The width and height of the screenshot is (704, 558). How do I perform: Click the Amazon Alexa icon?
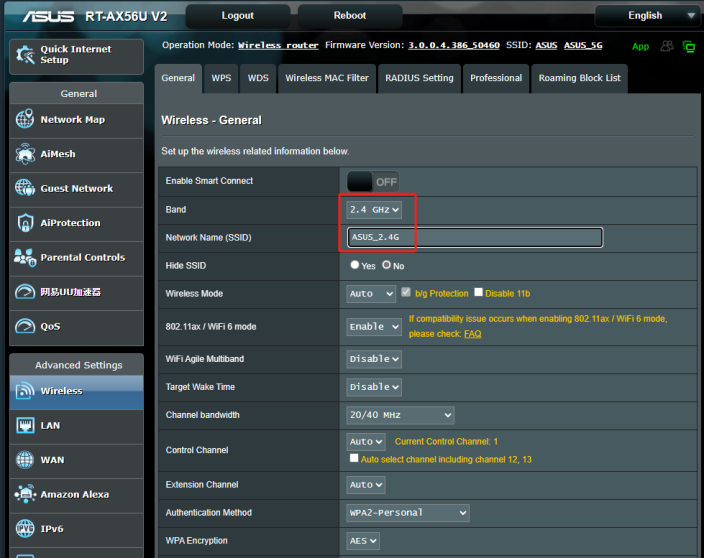click(25, 494)
